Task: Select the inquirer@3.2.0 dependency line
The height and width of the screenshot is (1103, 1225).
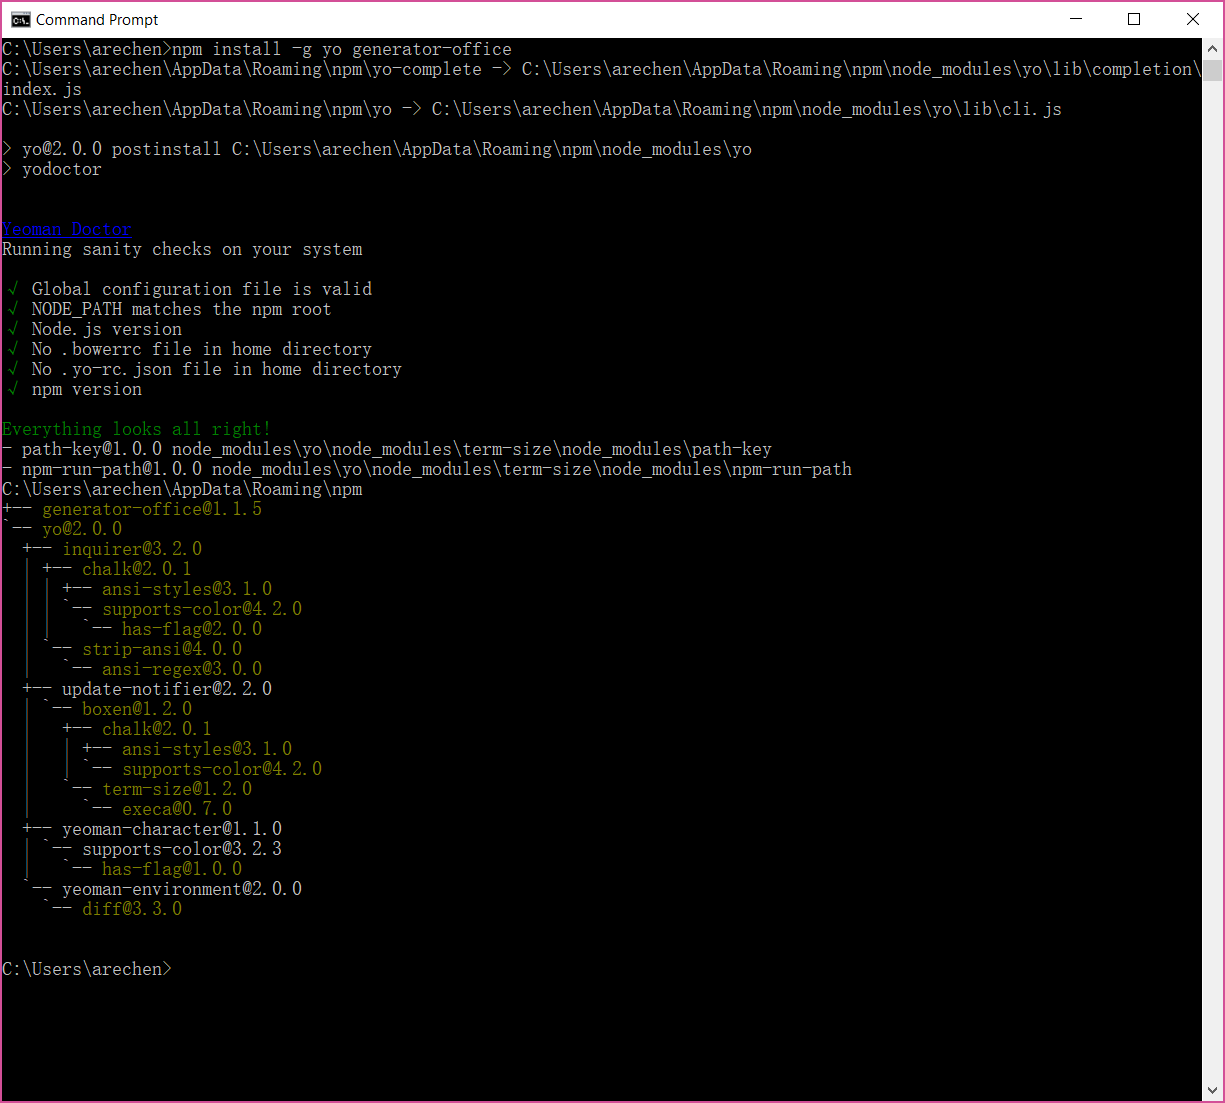Action: point(132,549)
